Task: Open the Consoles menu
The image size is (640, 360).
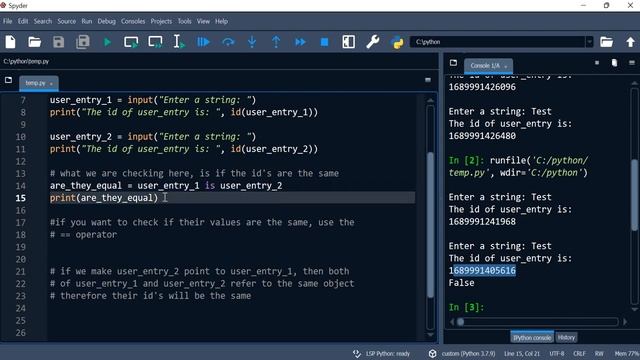Action: tap(133, 21)
